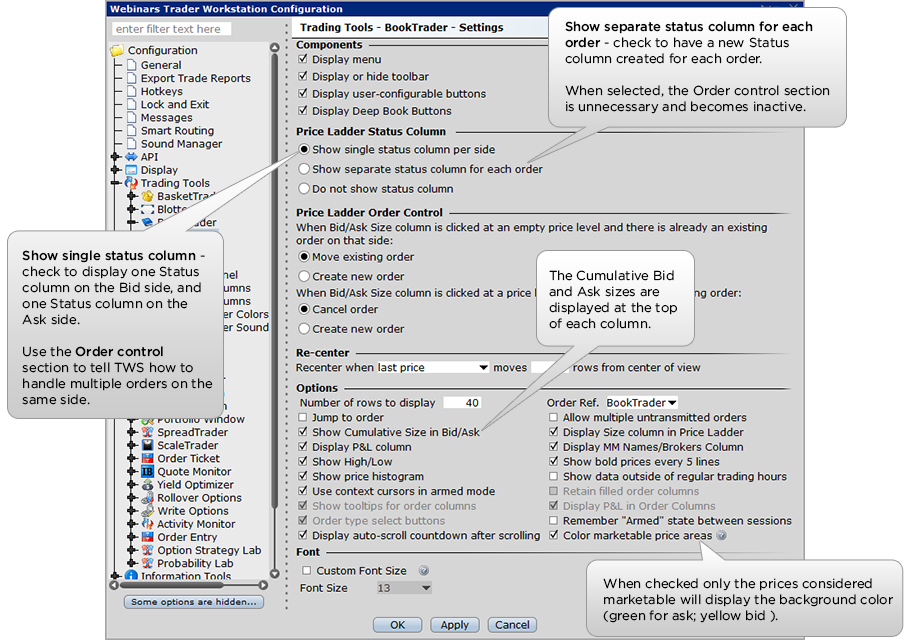Click the Apply button
The width and height of the screenshot is (910, 640).
pos(454,625)
